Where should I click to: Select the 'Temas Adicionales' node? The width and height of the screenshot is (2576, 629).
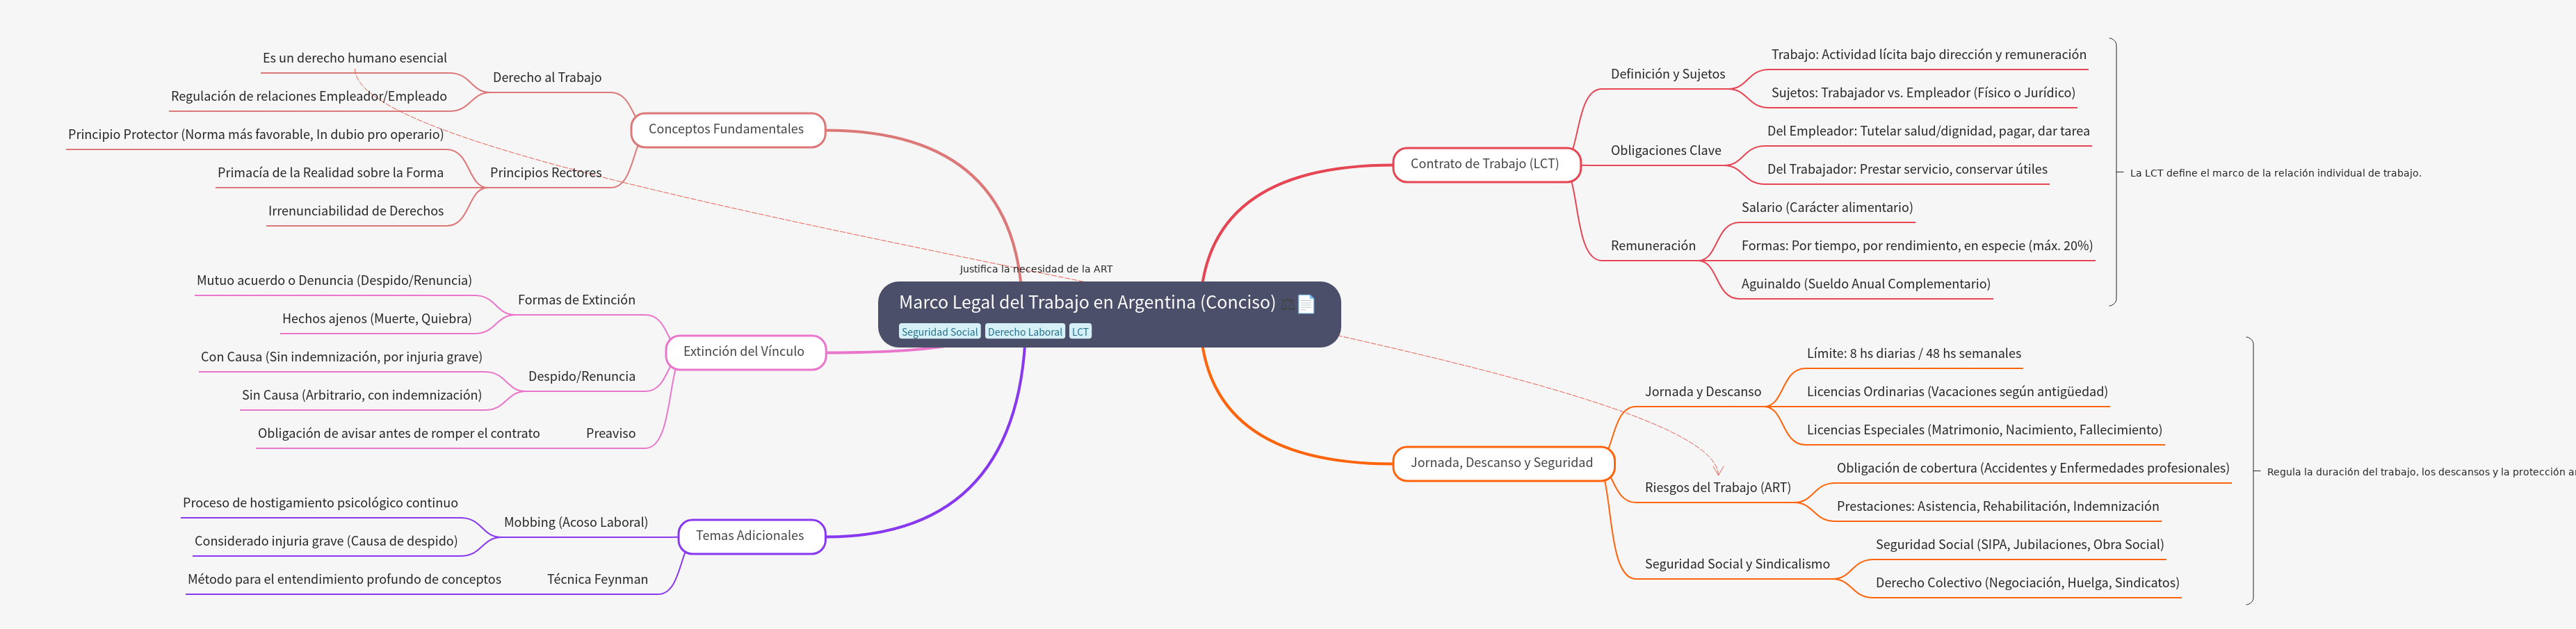tap(750, 536)
